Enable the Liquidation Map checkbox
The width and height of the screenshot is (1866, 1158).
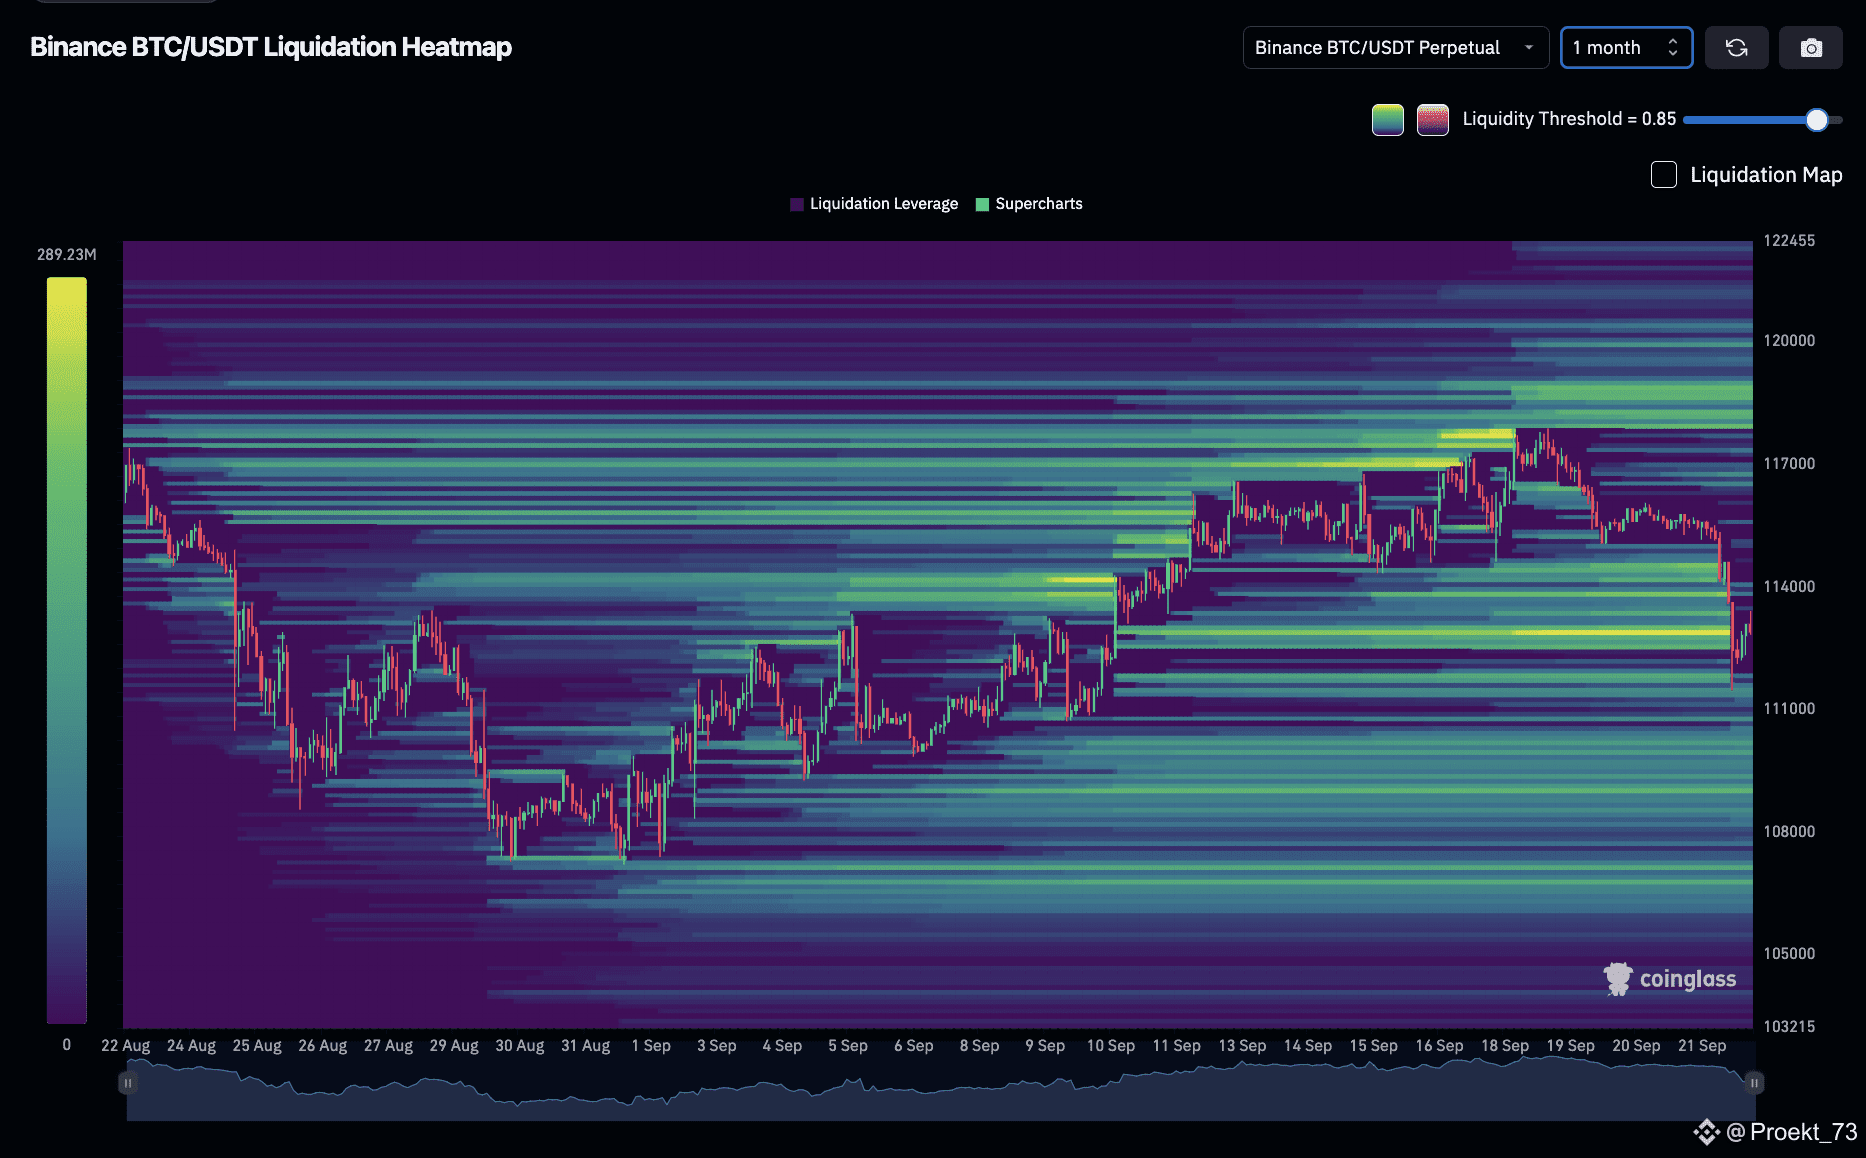tap(1664, 175)
